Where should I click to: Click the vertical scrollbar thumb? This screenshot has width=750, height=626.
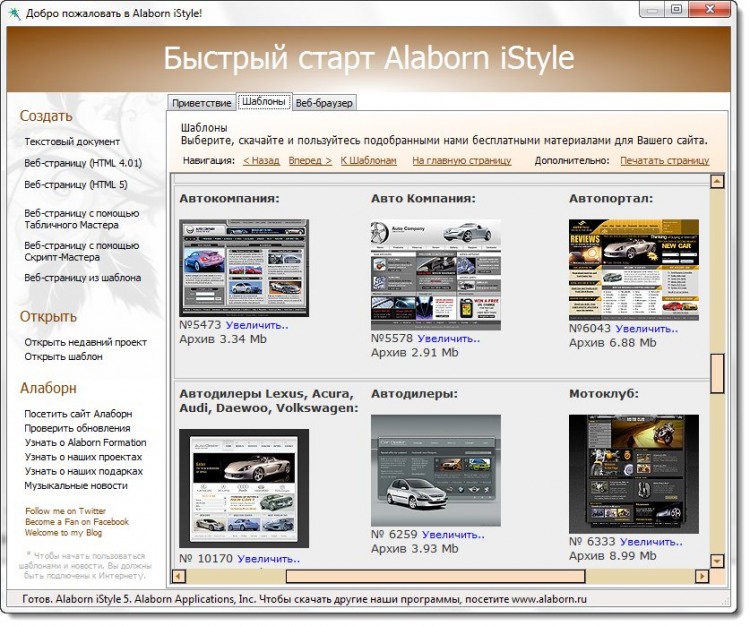(x=717, y=373)
